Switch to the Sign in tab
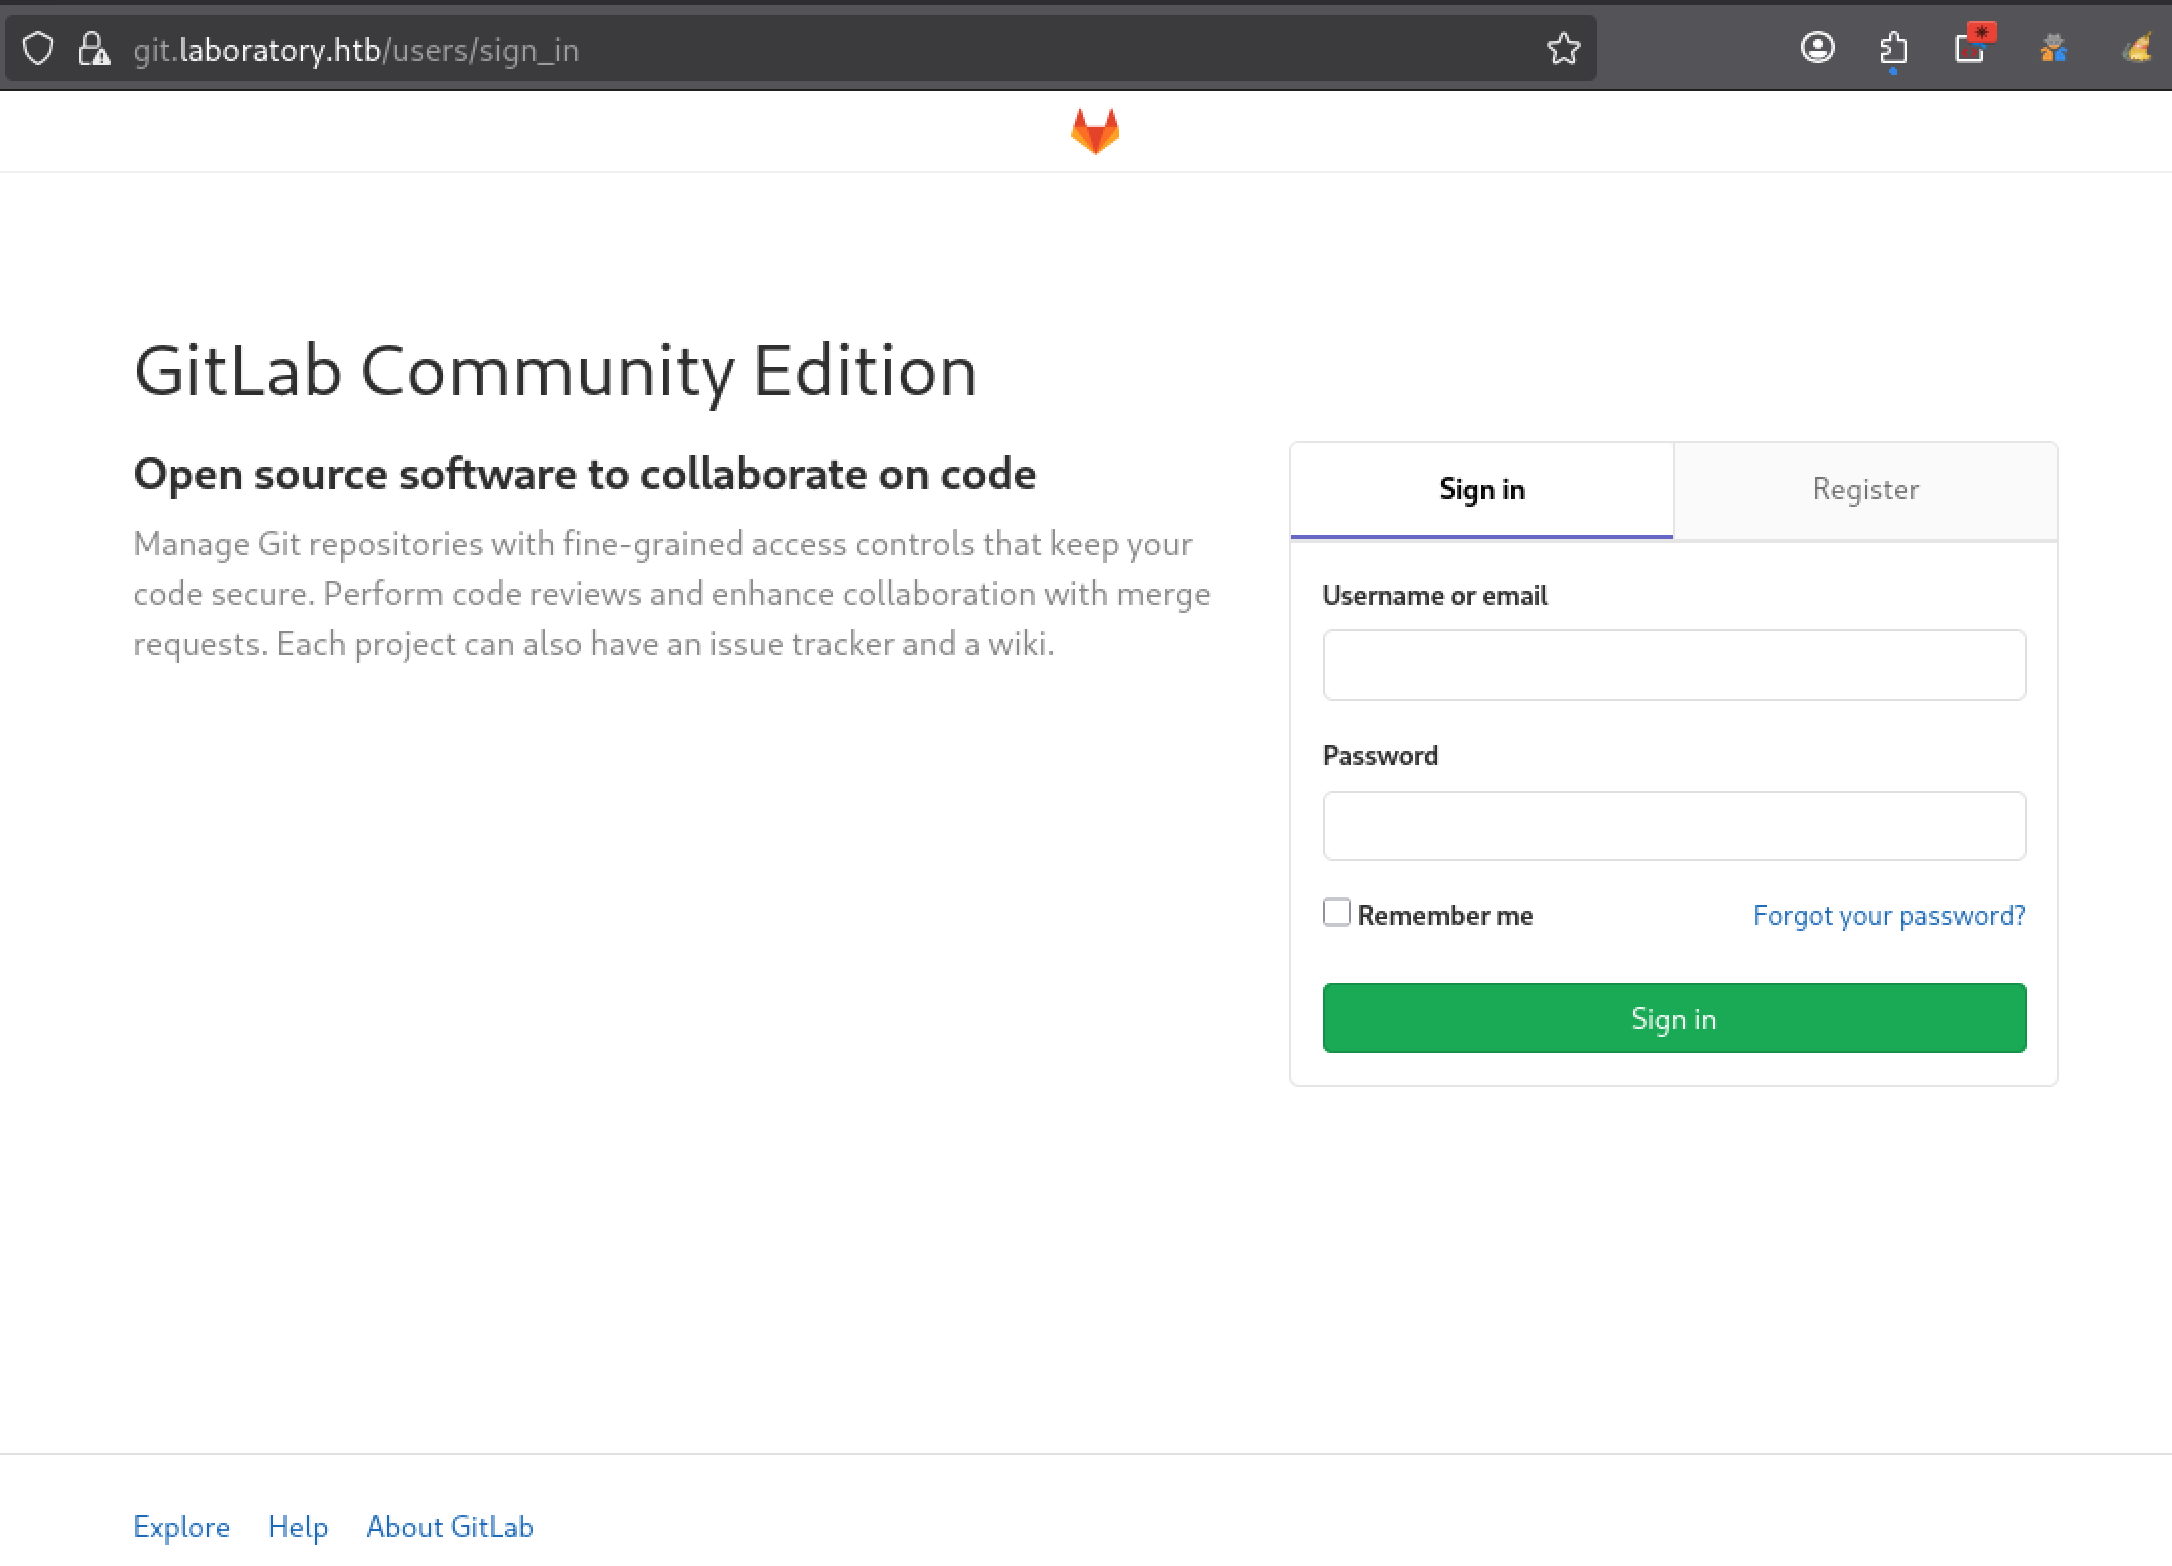The height and width of the screenshot is (1566, 2172). pos(1481,490)
